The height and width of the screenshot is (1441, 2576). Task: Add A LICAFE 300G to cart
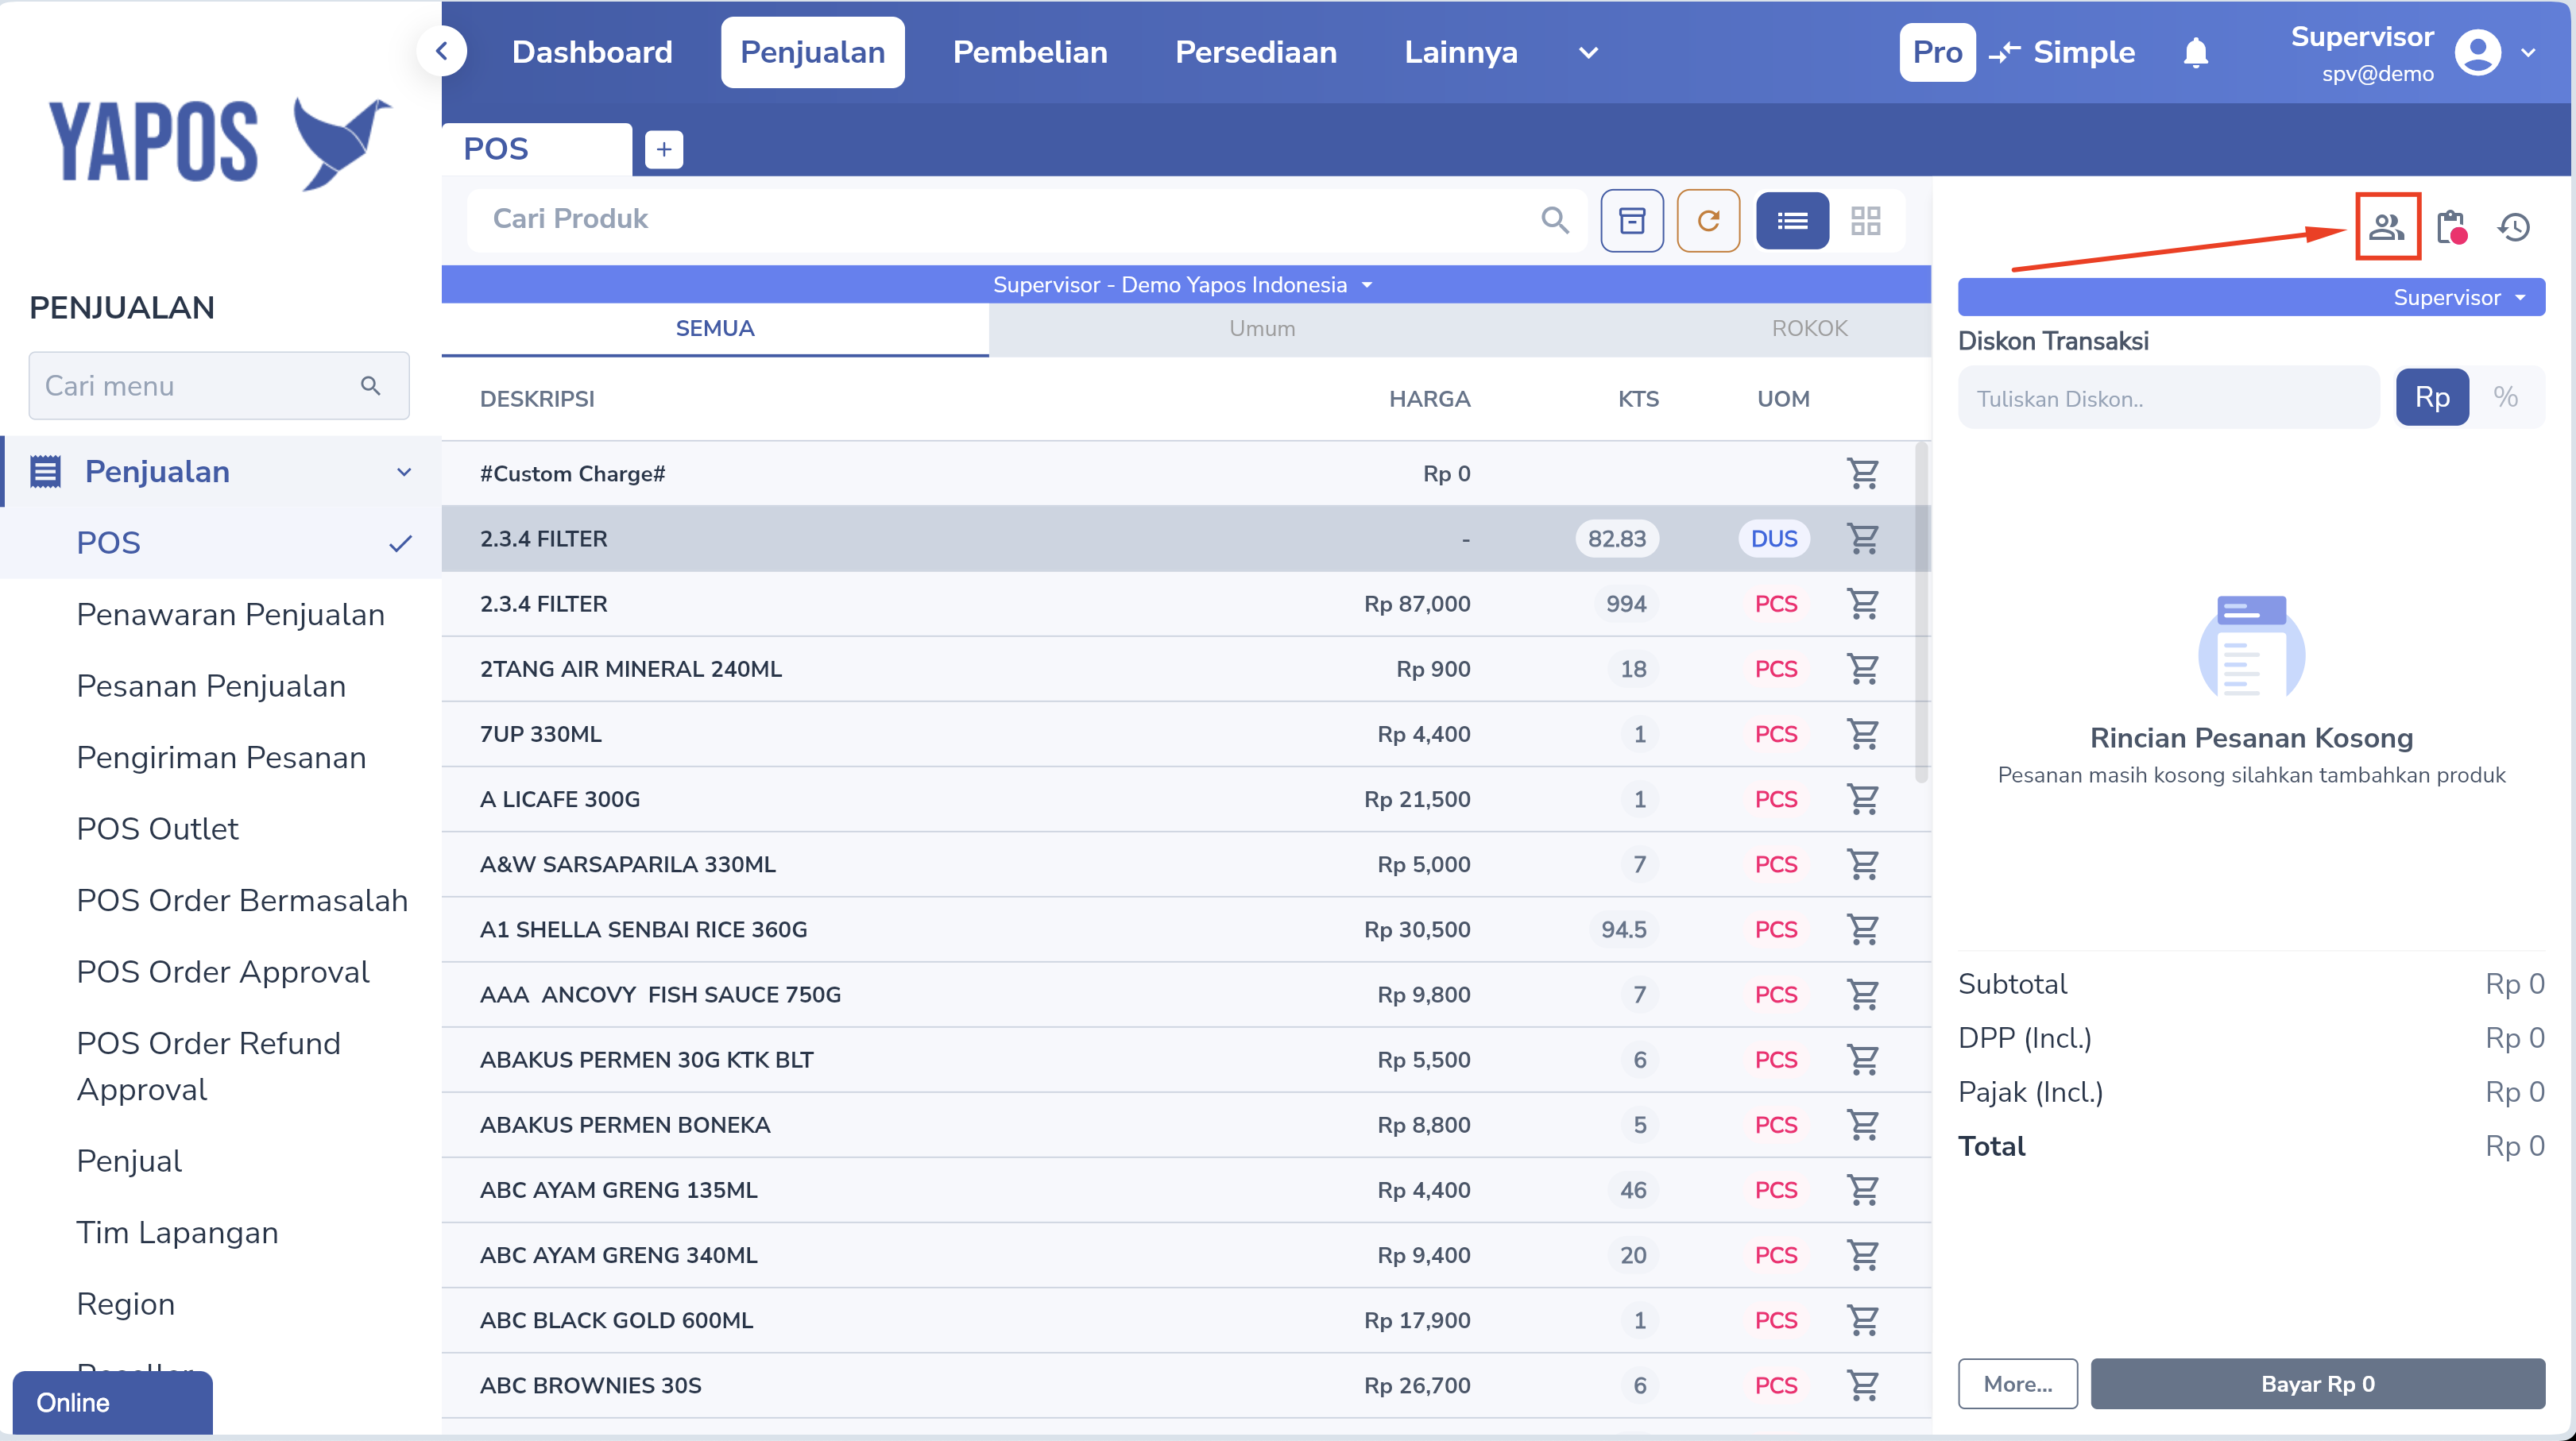click(x=1862, y=798)
